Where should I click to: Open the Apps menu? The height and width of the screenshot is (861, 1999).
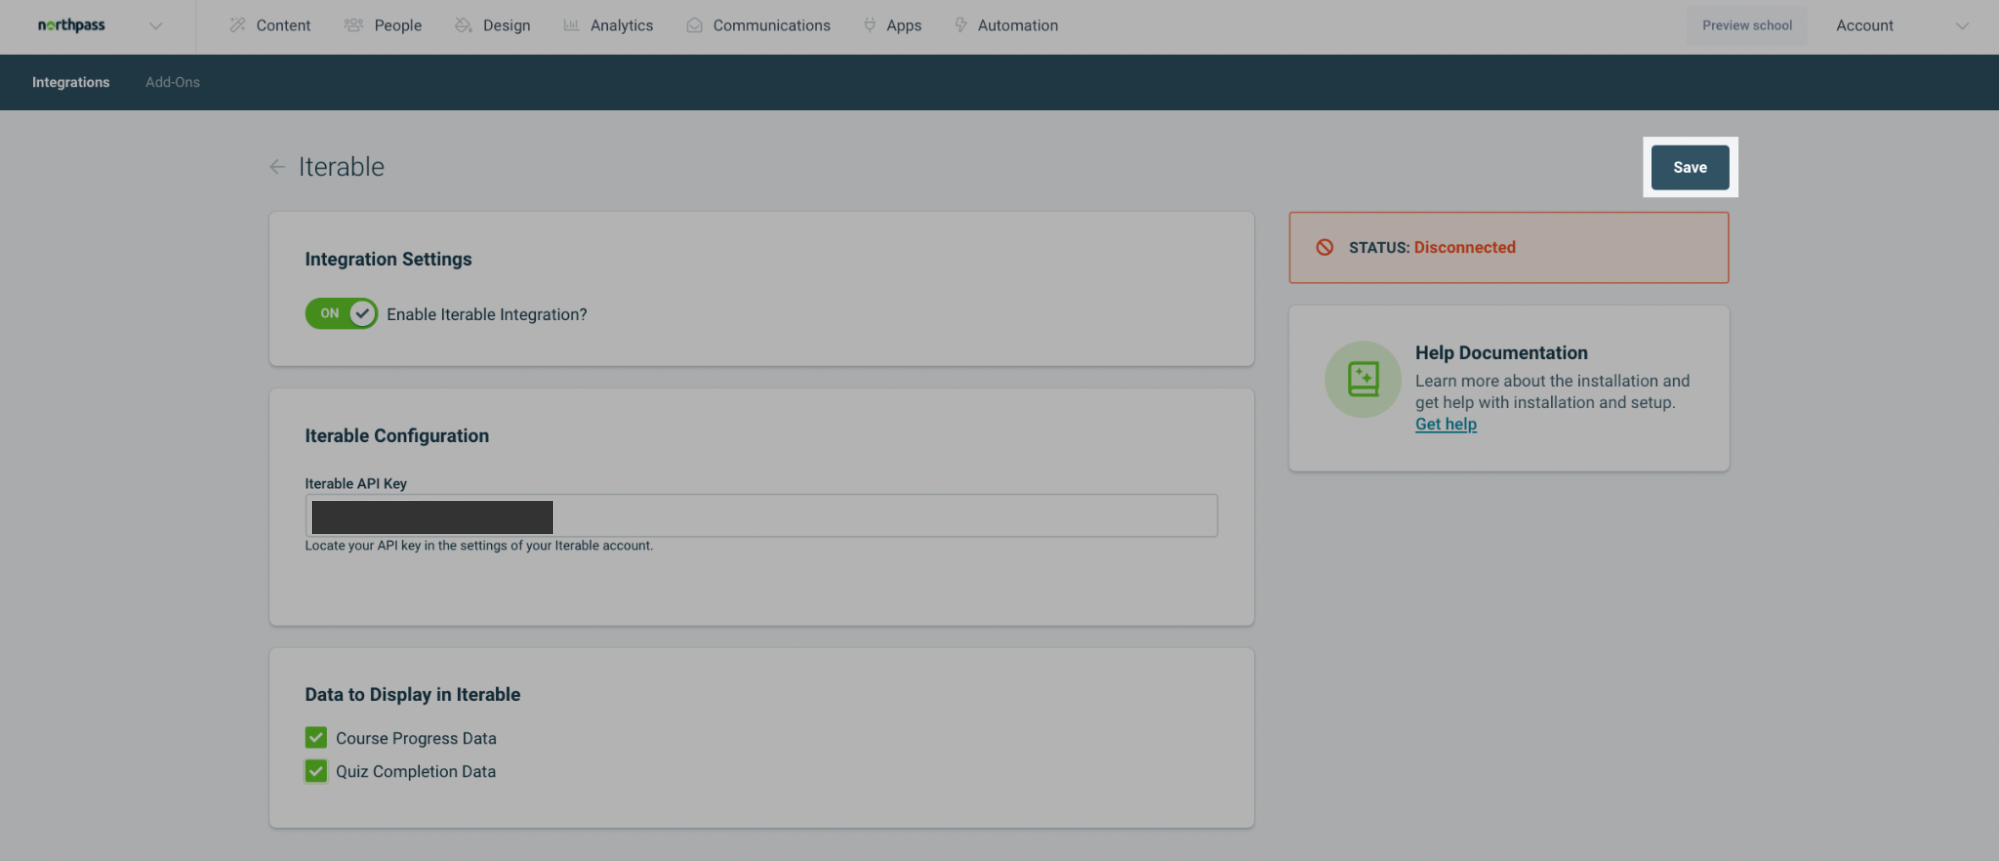pos(892,25)
